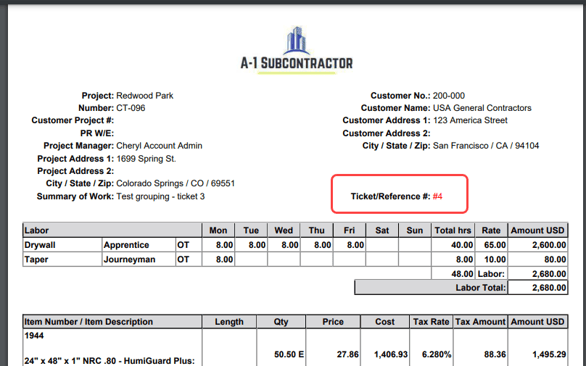Select item number '1944'

[34, 336]
